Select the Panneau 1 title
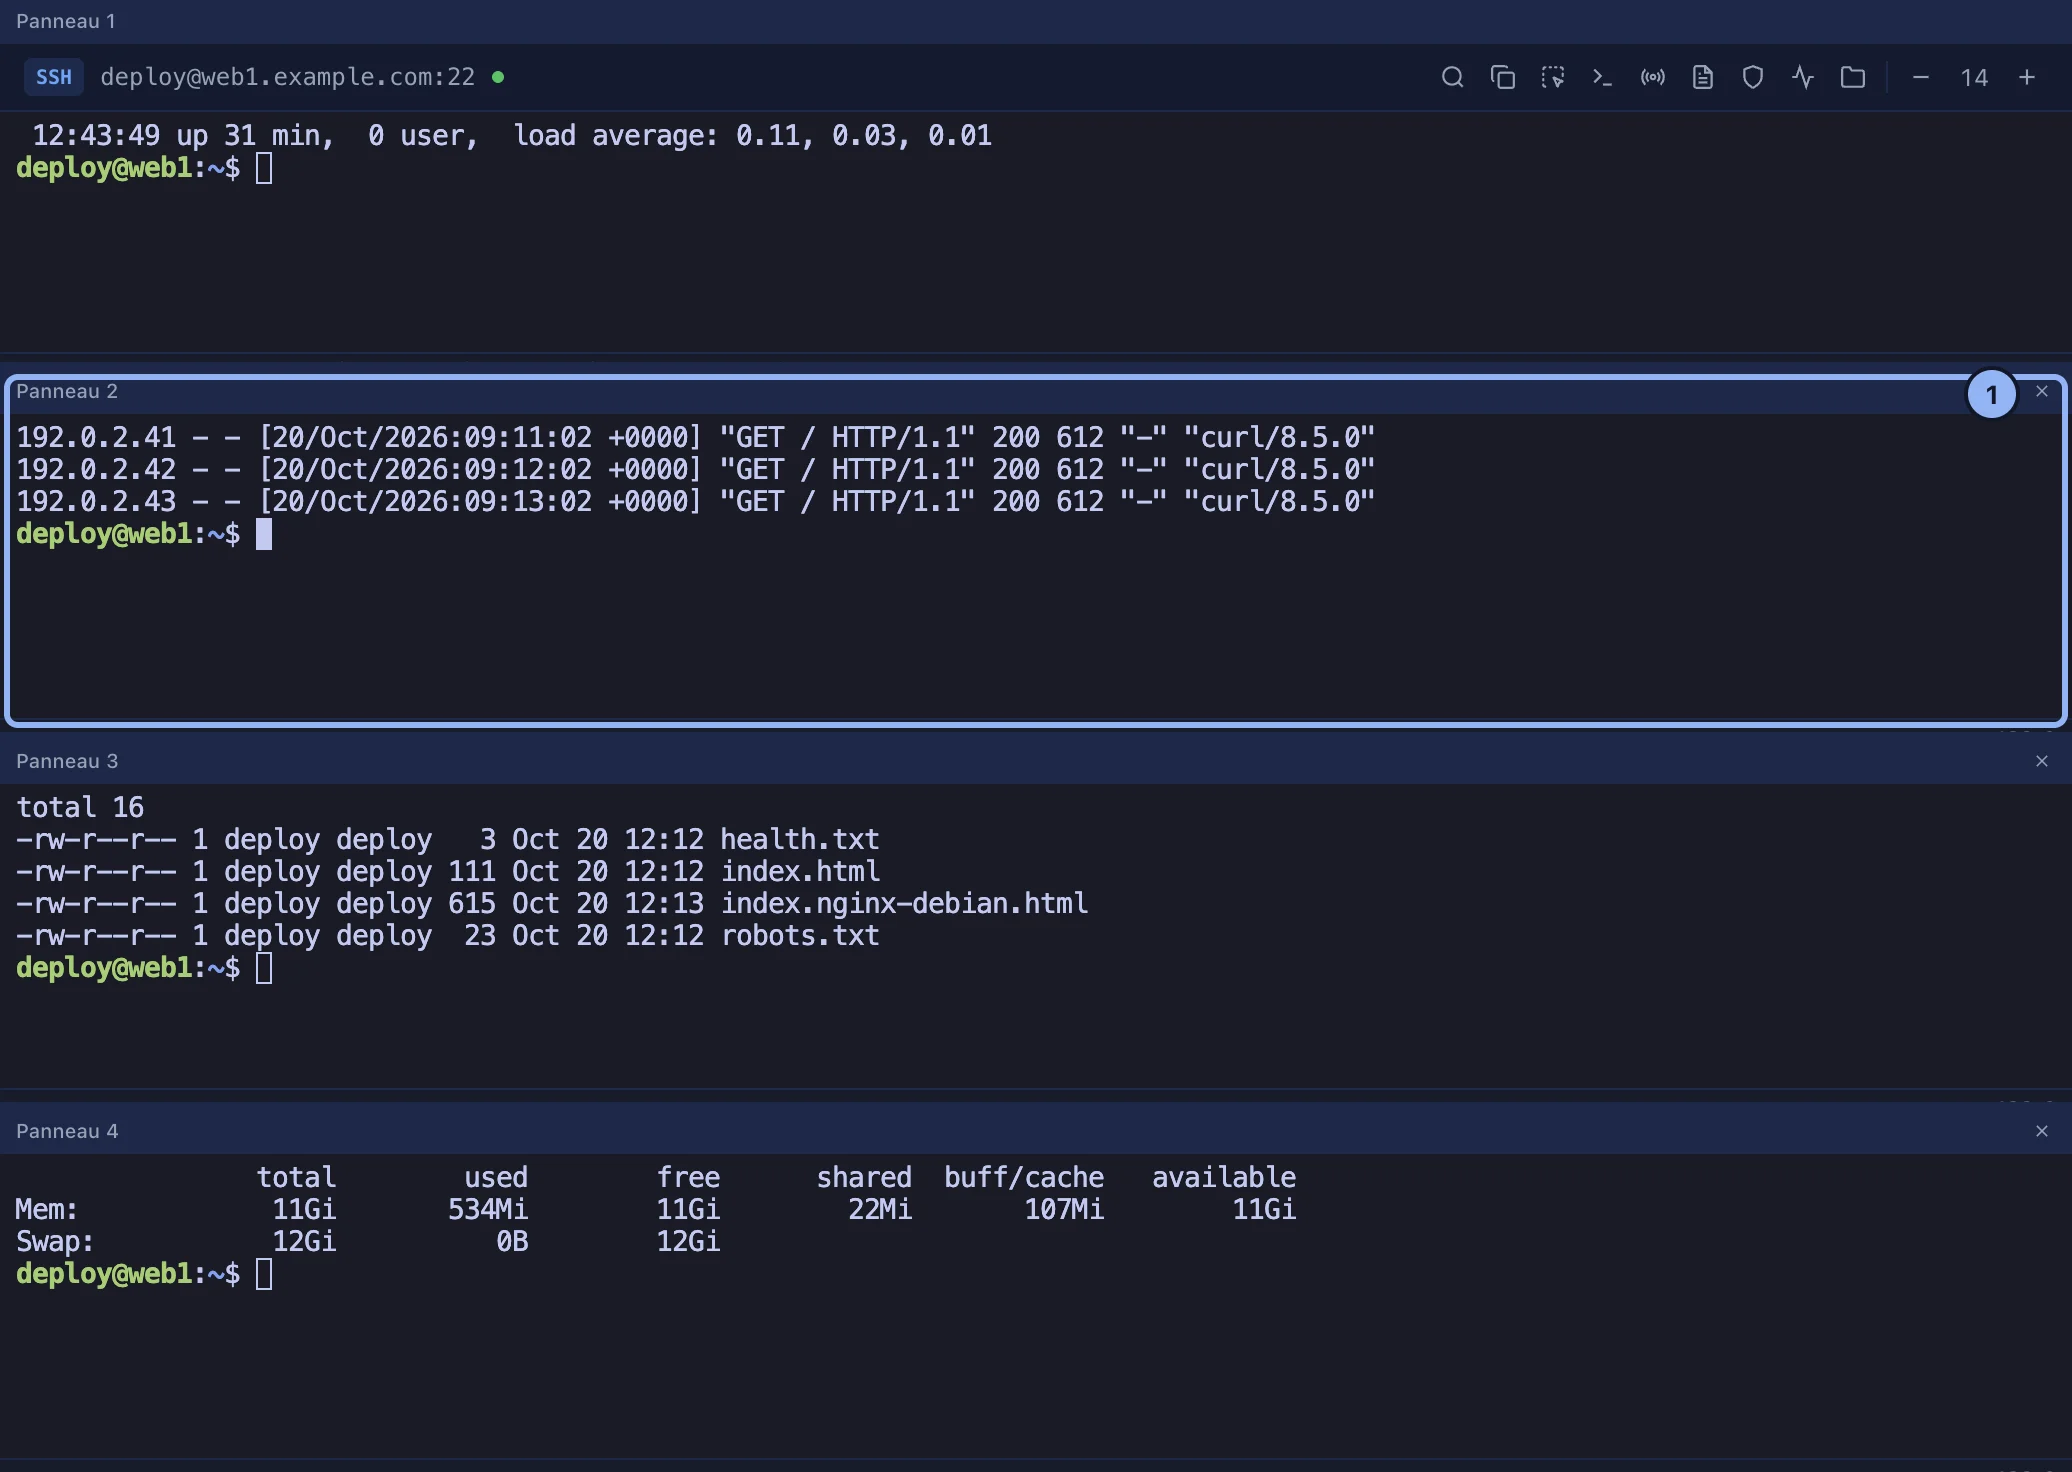Viewport: 2072px width, 1472px height. coord(66,21)
